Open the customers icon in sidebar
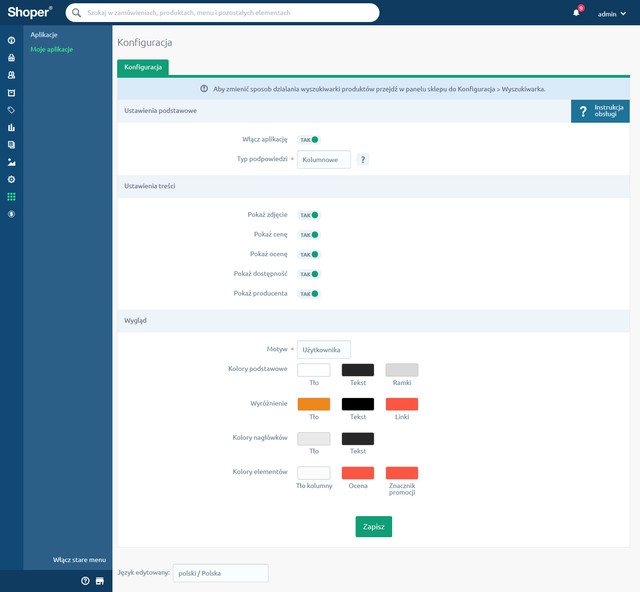Screen dimensions: 640x592 pyautogui.click(x=11, y=75)
